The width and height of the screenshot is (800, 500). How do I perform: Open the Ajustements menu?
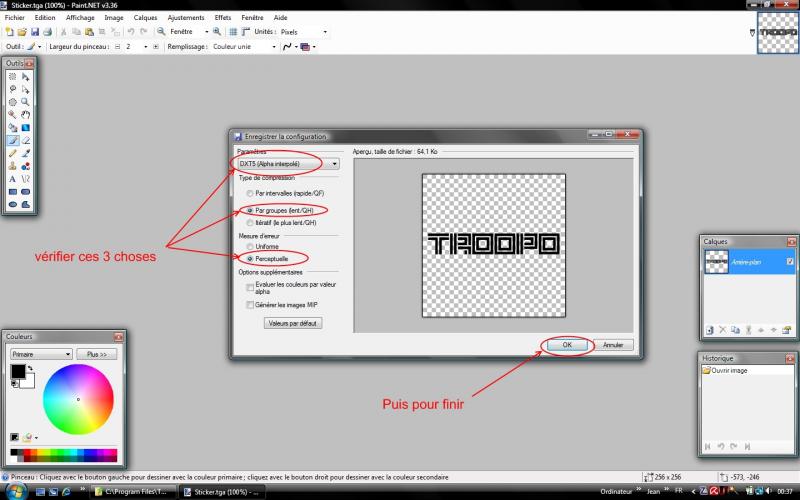point(186,17)
